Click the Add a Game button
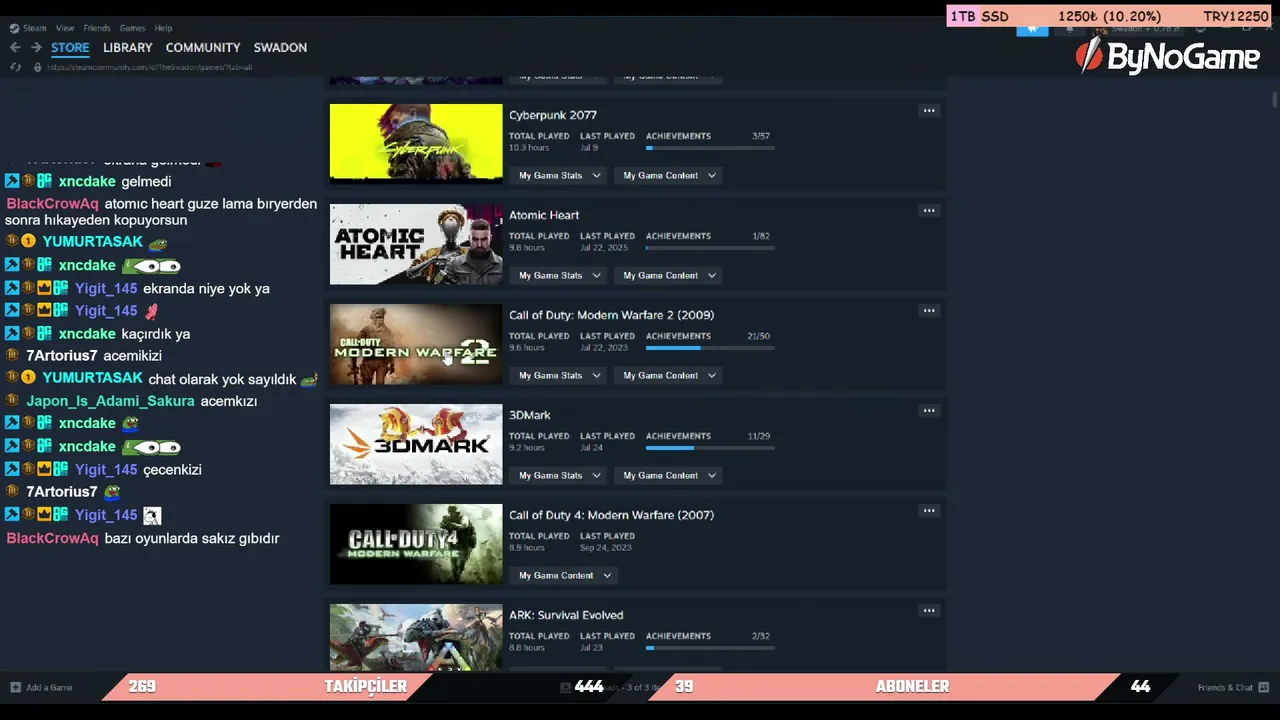 (x=42, y=687)
